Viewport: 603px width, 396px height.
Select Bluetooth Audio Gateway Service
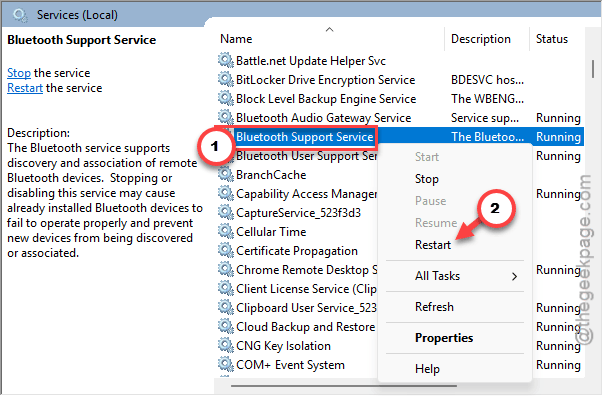323,118
